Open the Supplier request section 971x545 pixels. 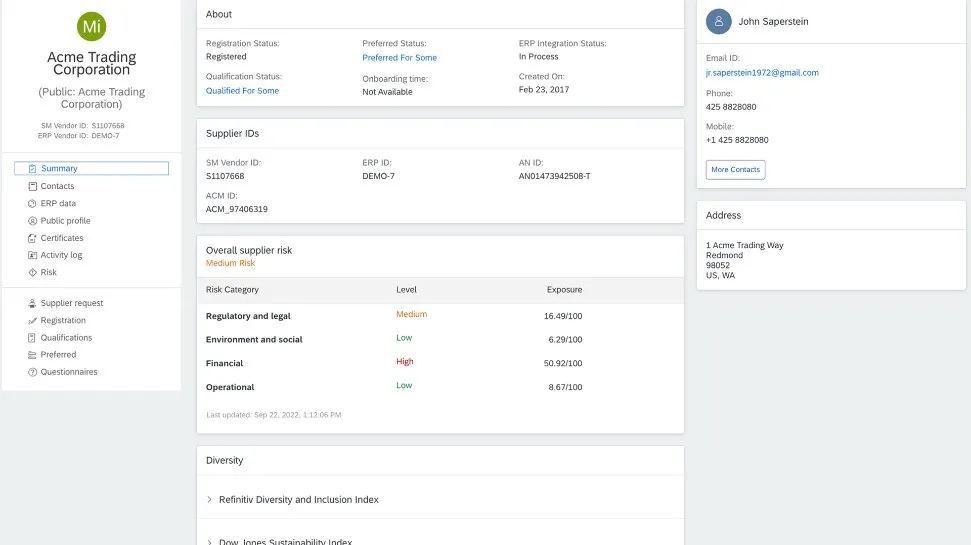pyautogui.click(x=71, y=303)
